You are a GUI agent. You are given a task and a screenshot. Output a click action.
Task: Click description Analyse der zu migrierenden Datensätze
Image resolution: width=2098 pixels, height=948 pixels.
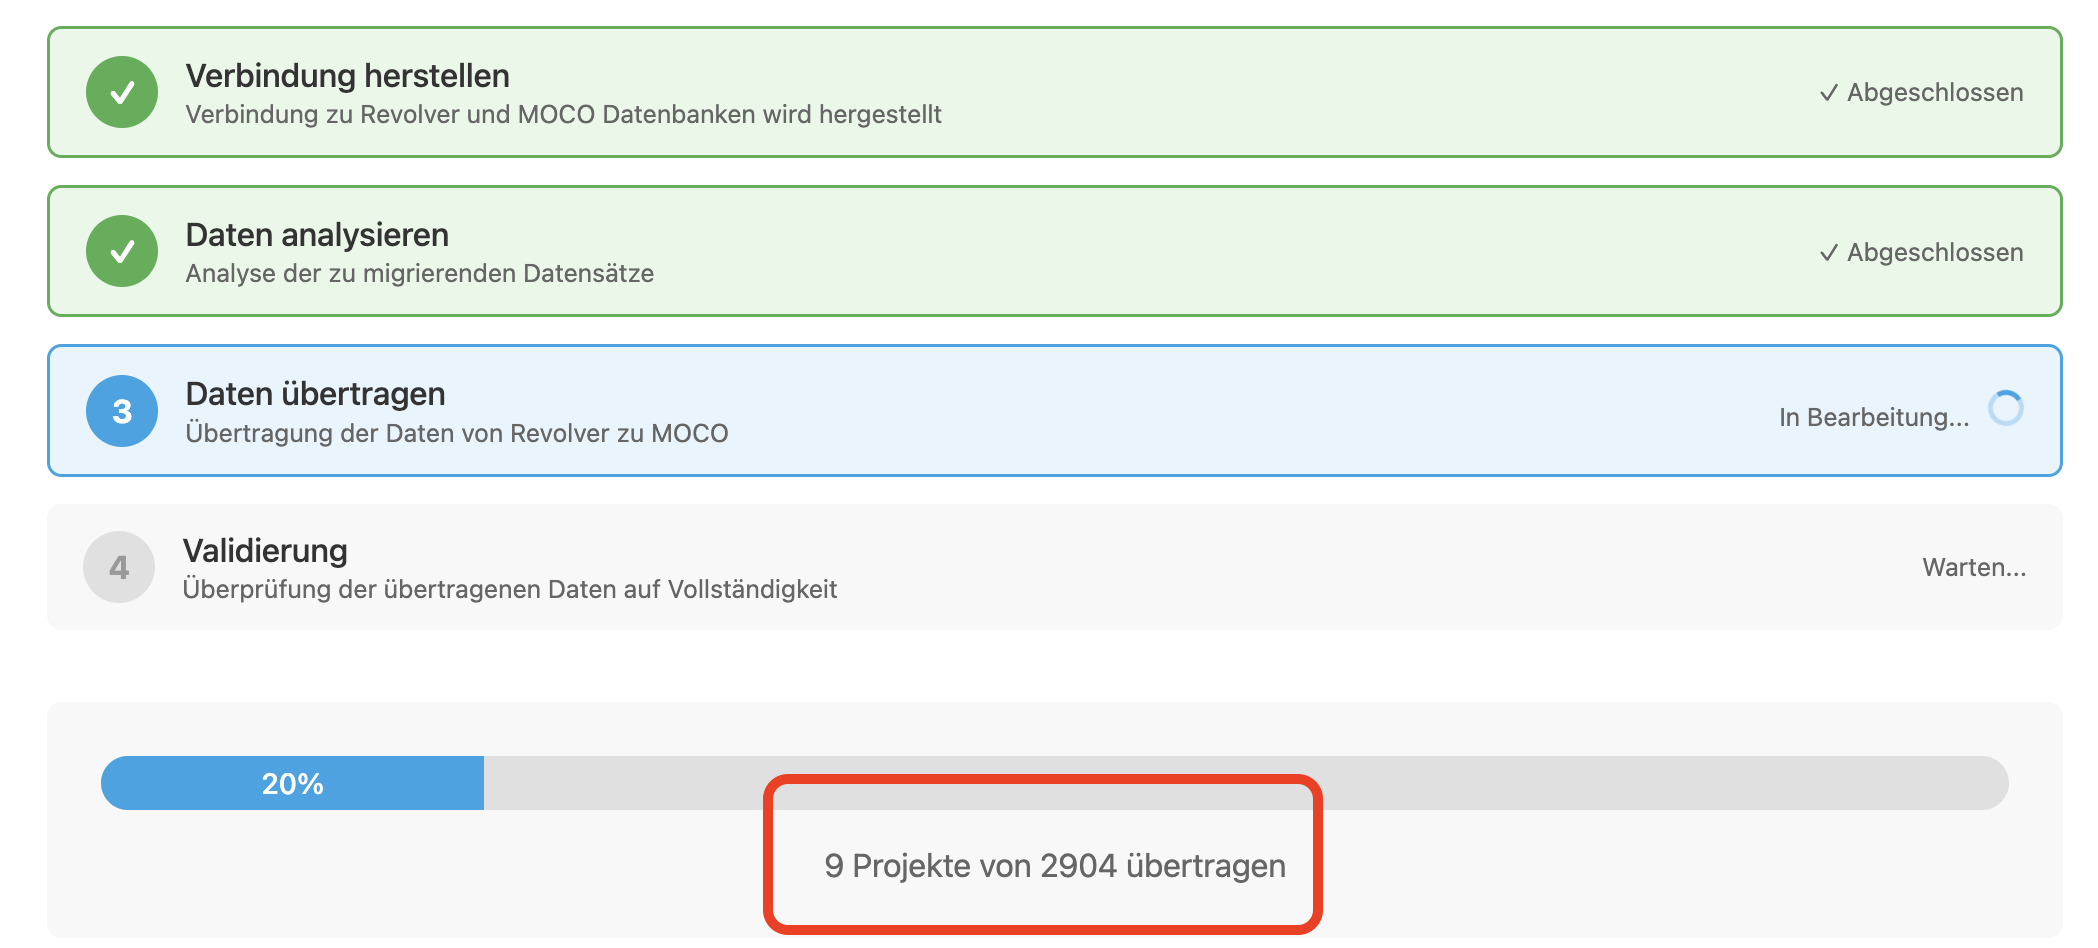point(419,273)
